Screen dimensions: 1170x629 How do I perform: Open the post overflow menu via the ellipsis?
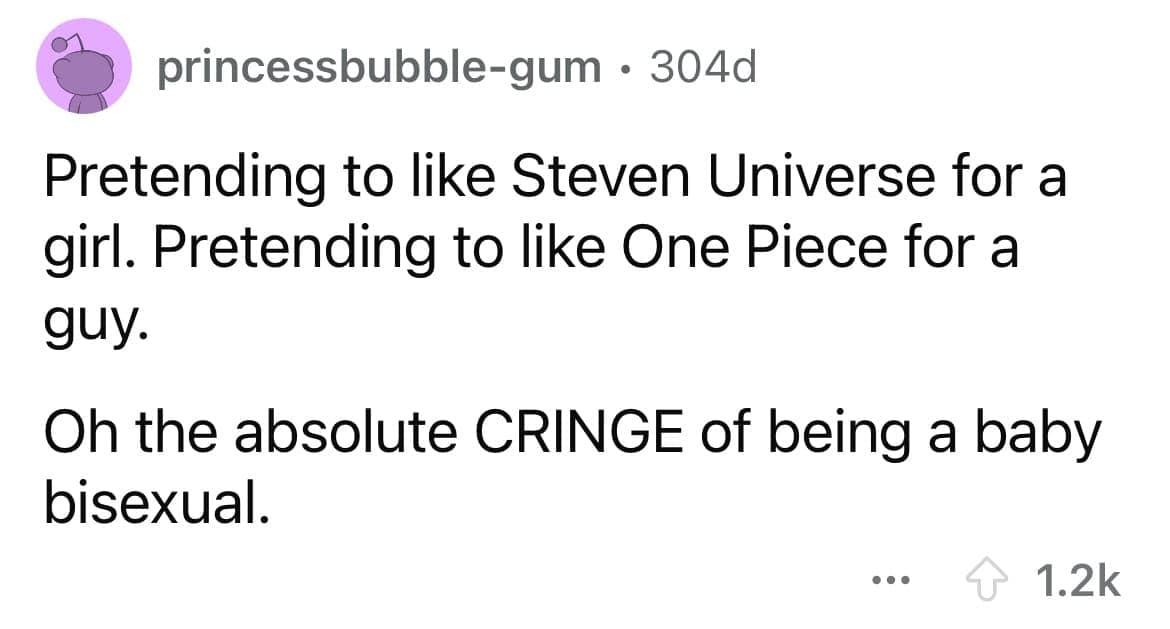(x=891, y=578)
